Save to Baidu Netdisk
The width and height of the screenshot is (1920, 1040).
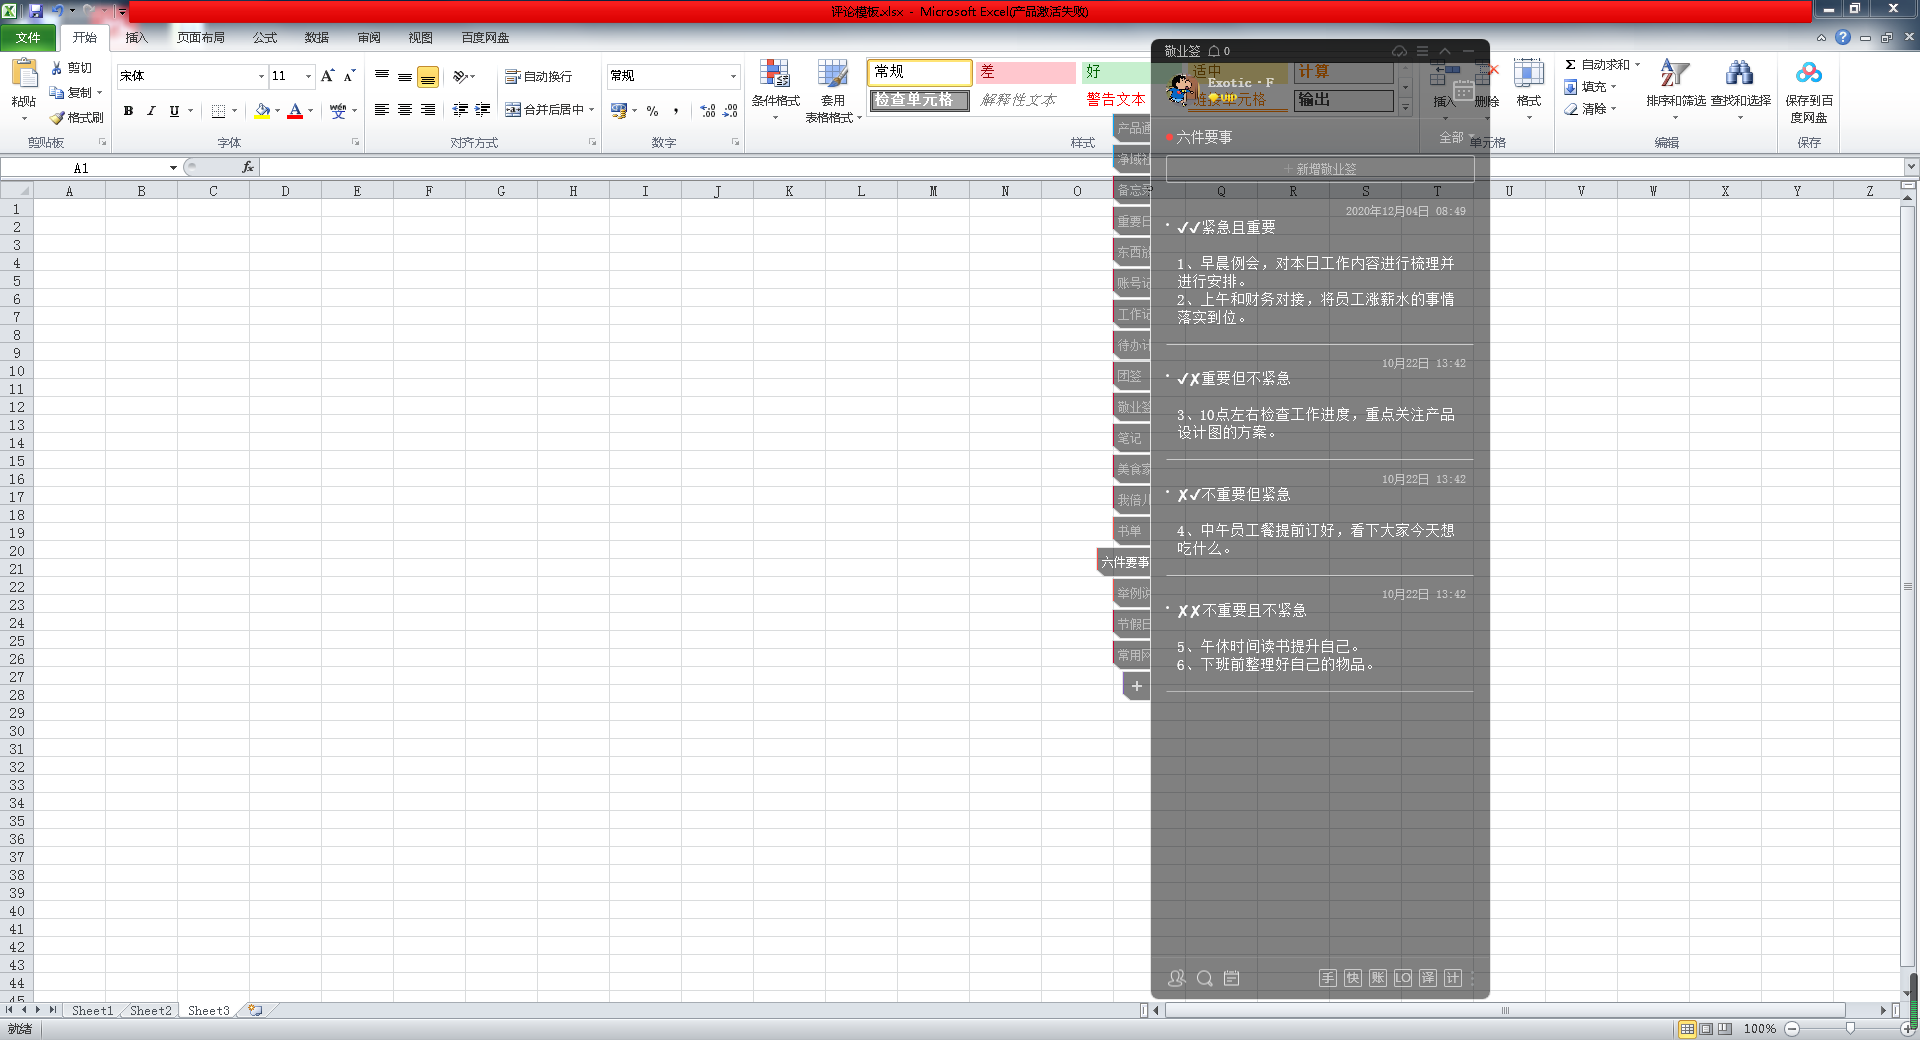[x=1809, y=90]
